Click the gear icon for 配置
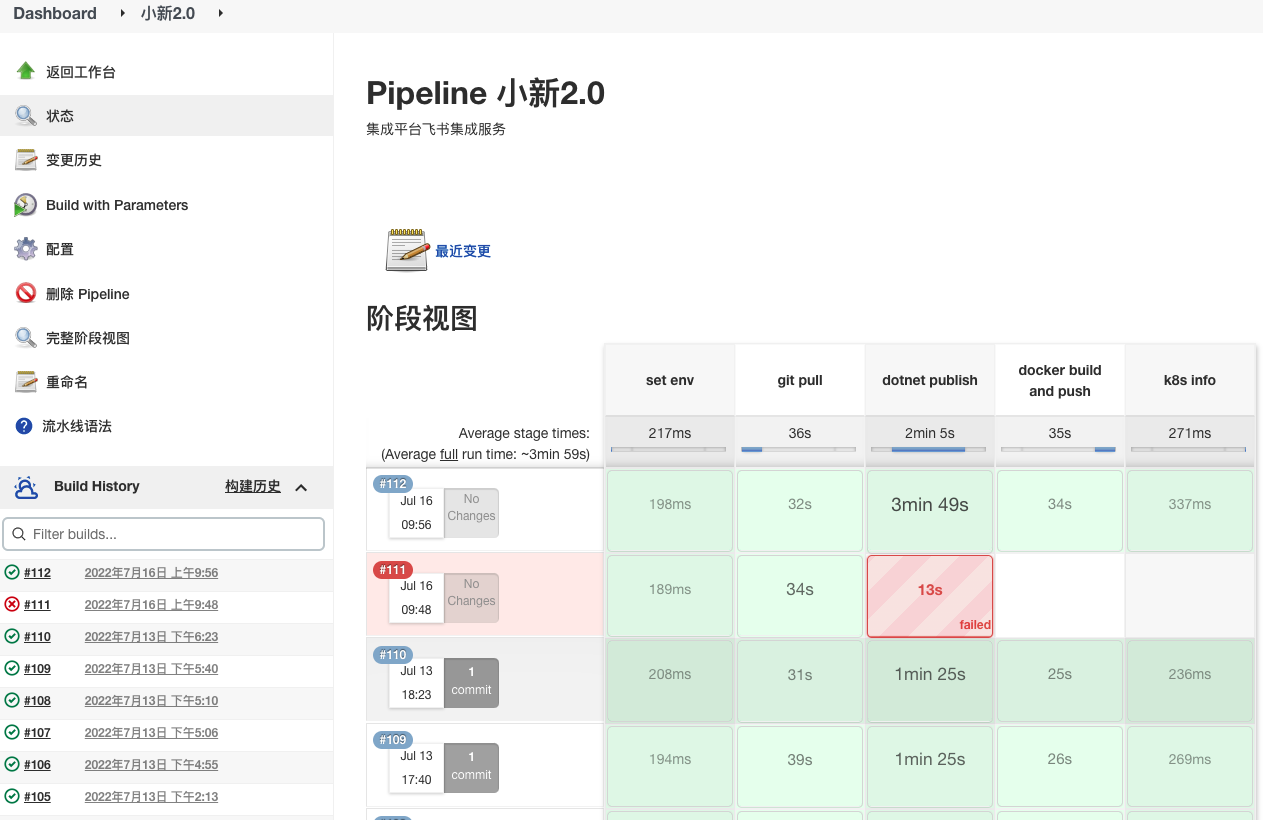 click(25, 249)
